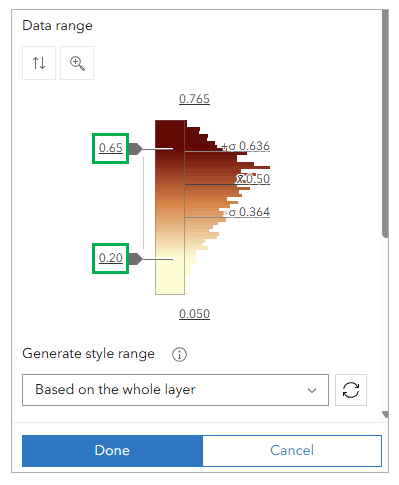
Task: Click the info icon beside Generate style range
Action: [x=179, y=354]
